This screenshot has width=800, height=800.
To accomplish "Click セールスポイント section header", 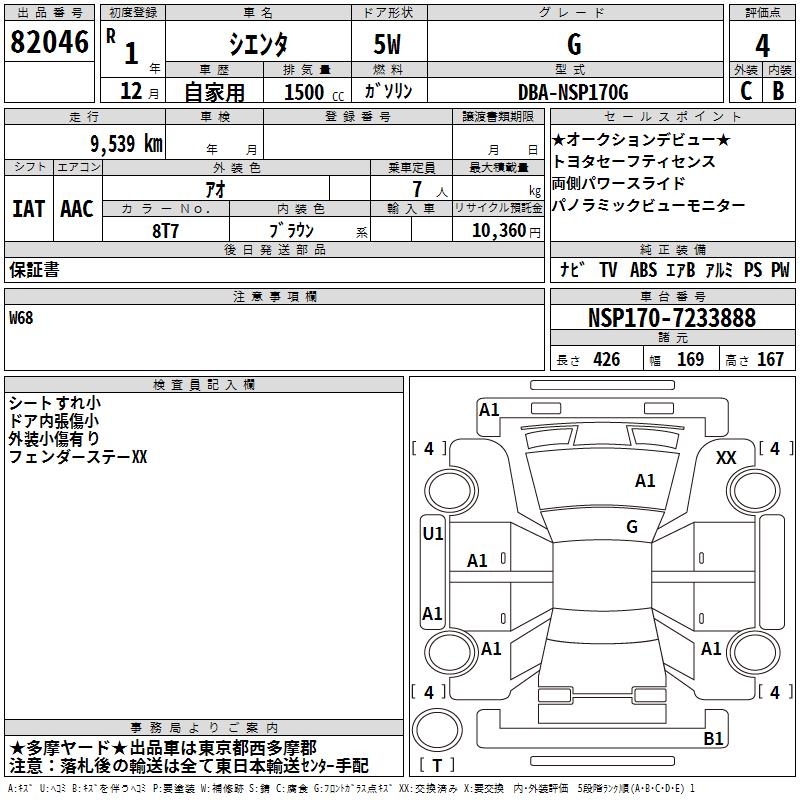I will pyautogui.click(x=672, y=116).
